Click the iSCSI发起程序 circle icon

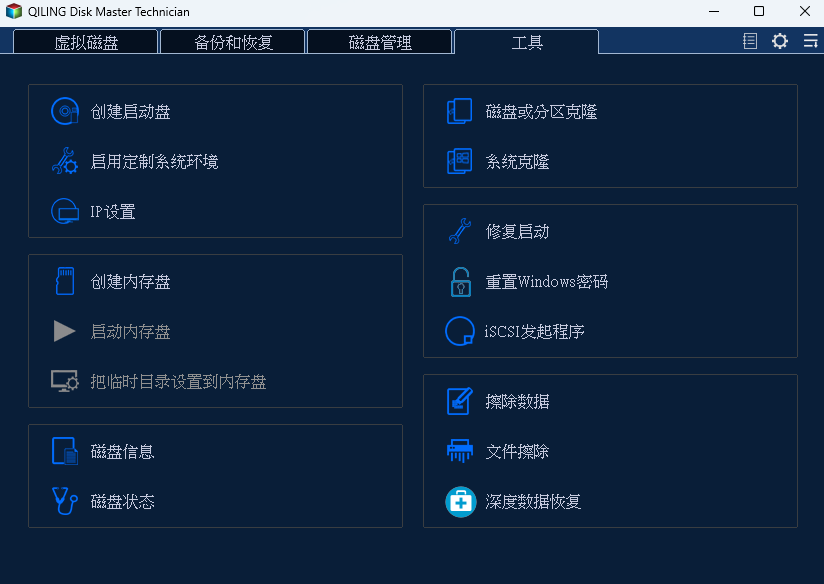(x=460, y=331)
